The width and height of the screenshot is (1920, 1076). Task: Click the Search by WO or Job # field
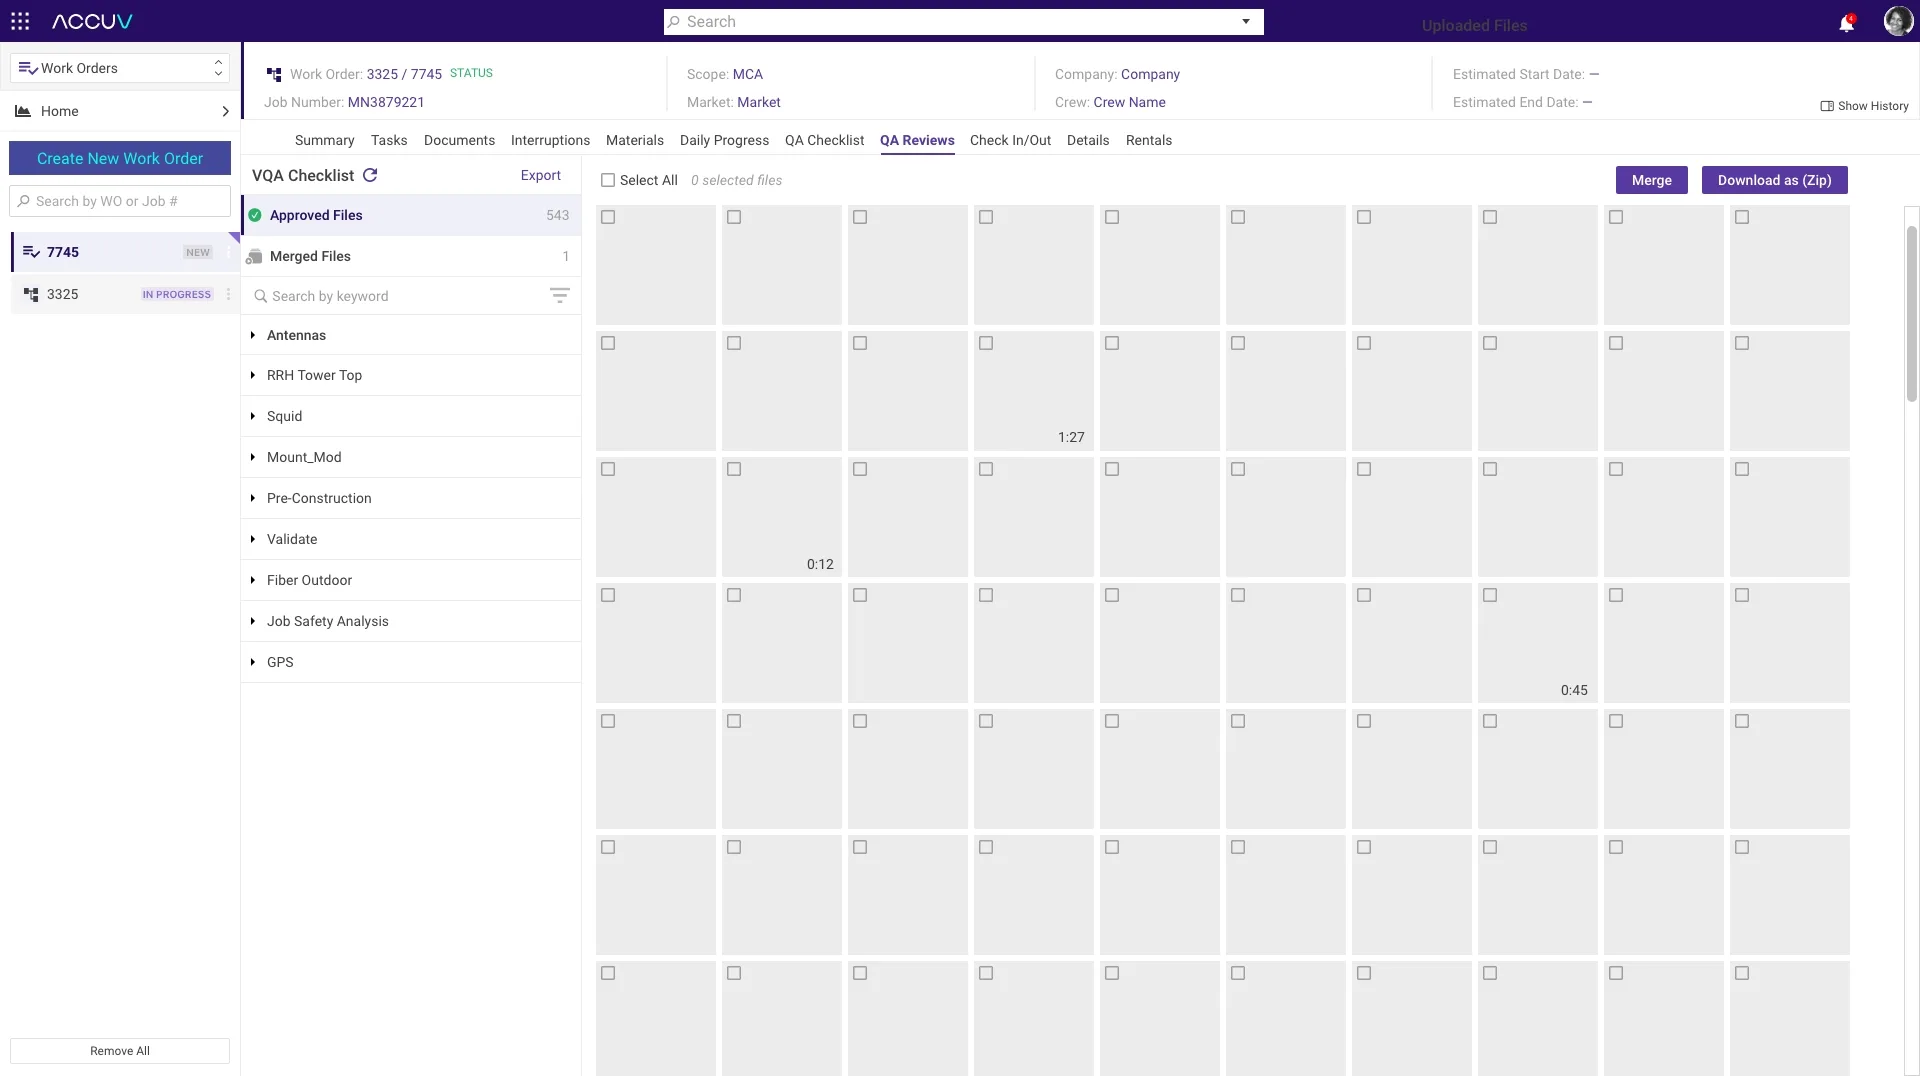(x=120, y=201)
